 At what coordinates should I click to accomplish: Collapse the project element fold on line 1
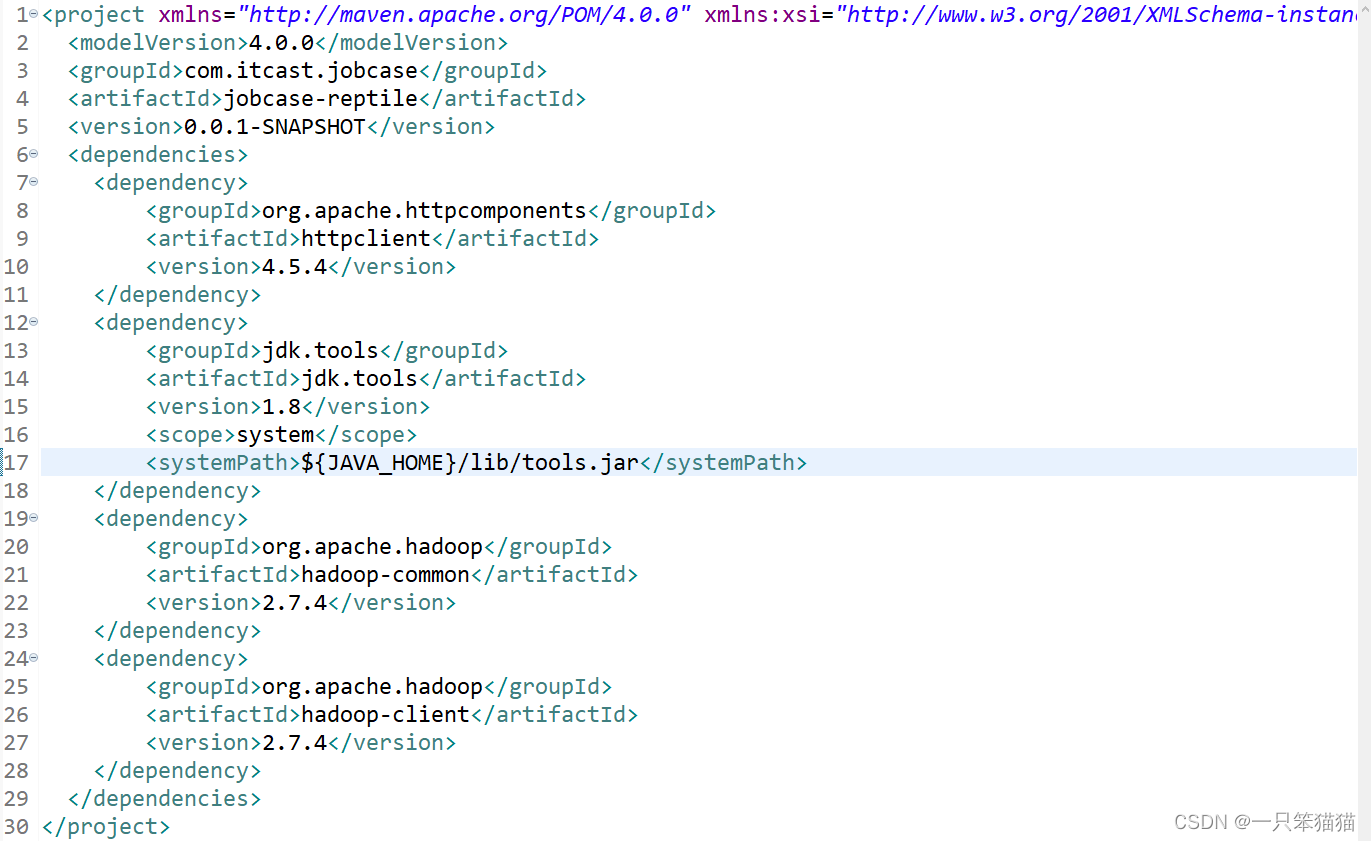(x=34, y=13)
